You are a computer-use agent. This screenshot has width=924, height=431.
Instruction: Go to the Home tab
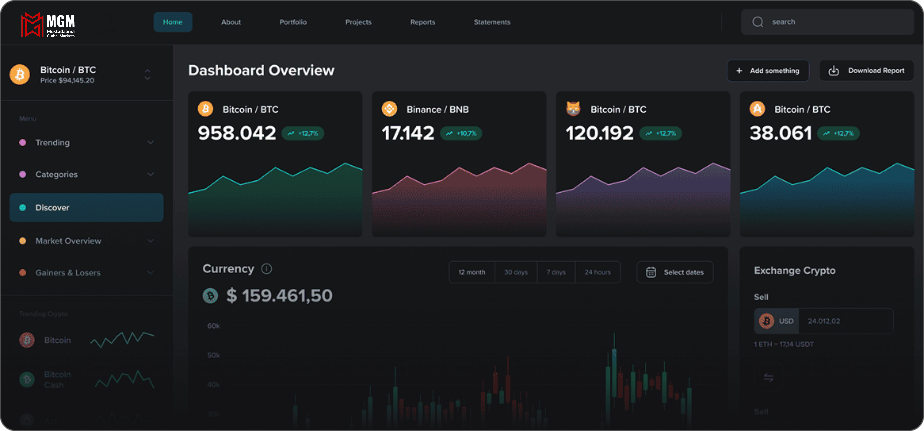pos(173,22)
